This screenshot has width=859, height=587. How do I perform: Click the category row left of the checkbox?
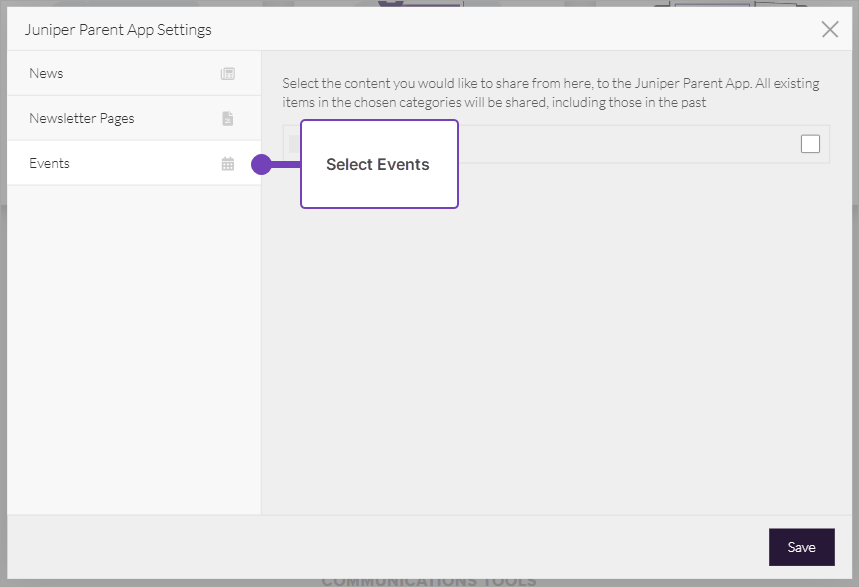pos(620,144)
